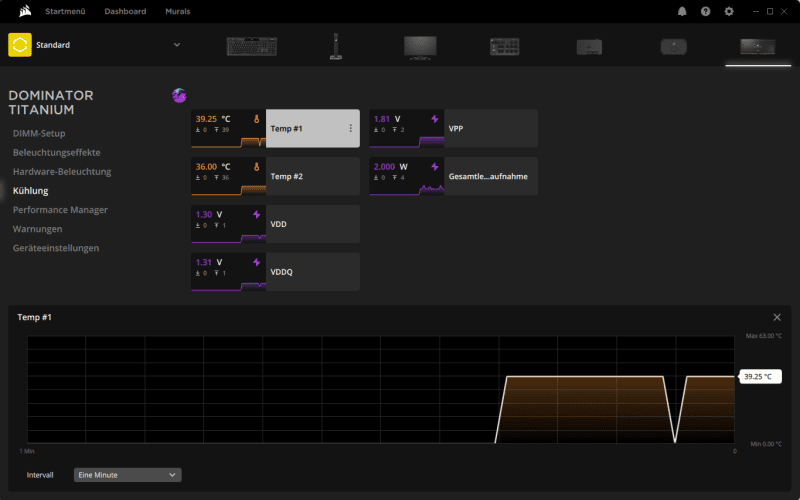Open the settings gear icon
Viewport: 800px width, 500px height.
729,11
